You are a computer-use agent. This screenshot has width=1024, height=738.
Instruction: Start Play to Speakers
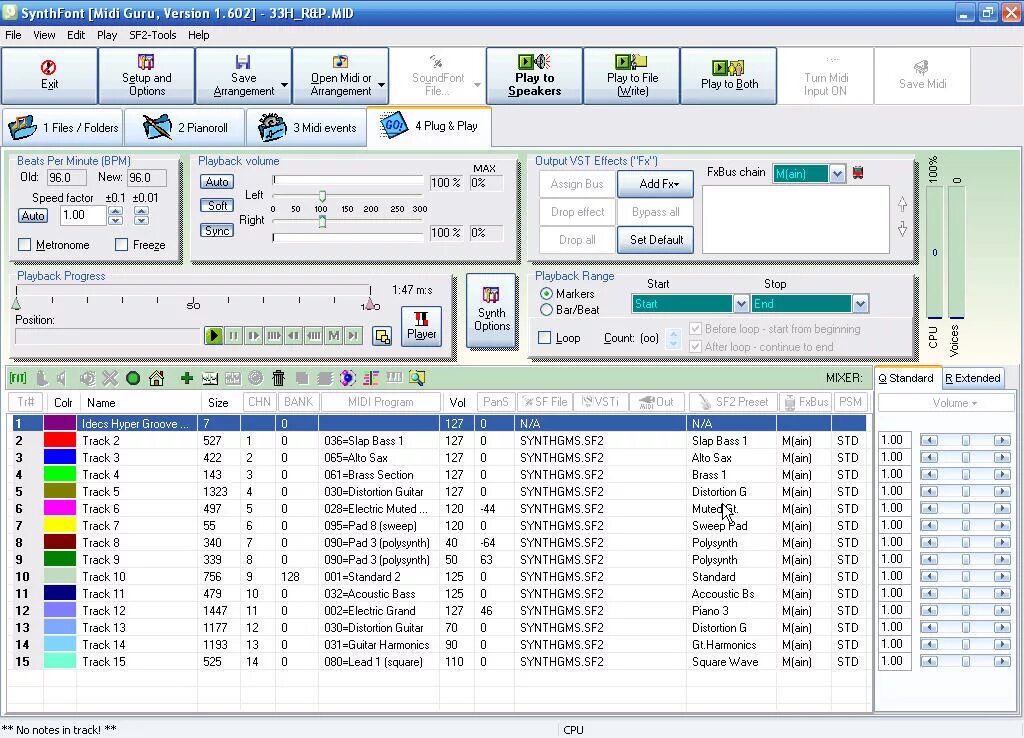pyautogui.click(x=534, y=75)
